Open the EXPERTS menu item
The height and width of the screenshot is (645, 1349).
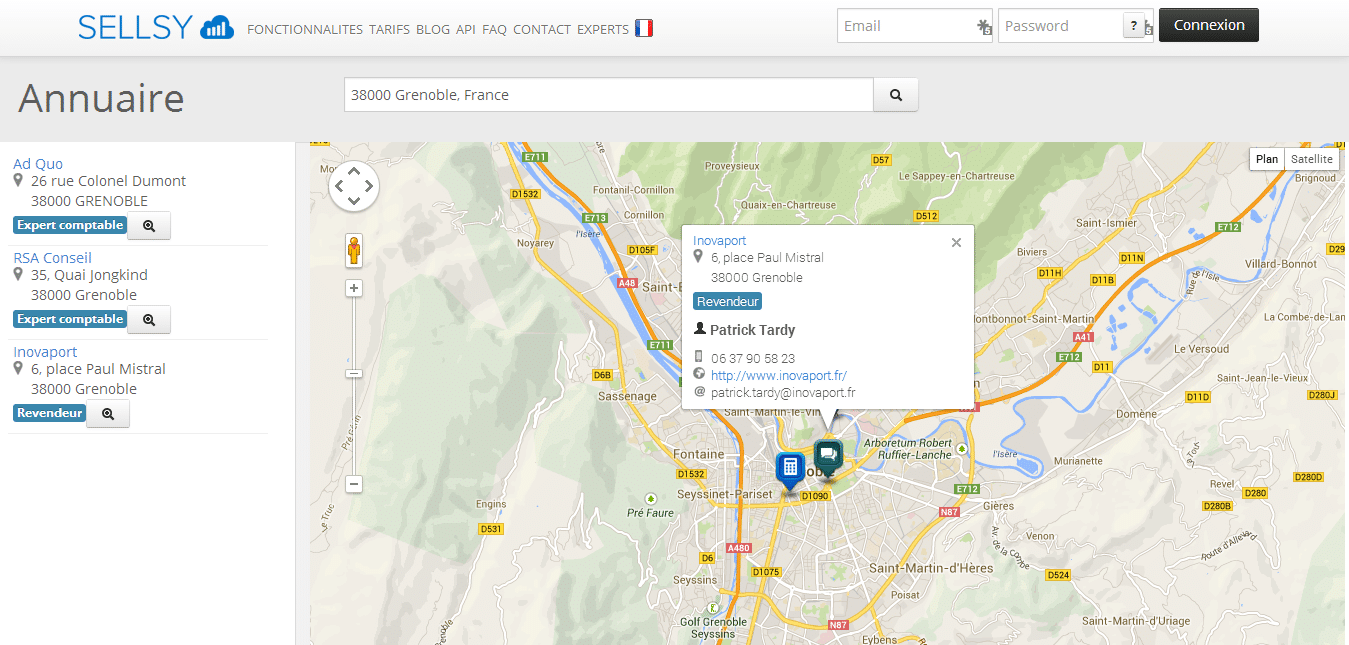click(x=603, y=29)
